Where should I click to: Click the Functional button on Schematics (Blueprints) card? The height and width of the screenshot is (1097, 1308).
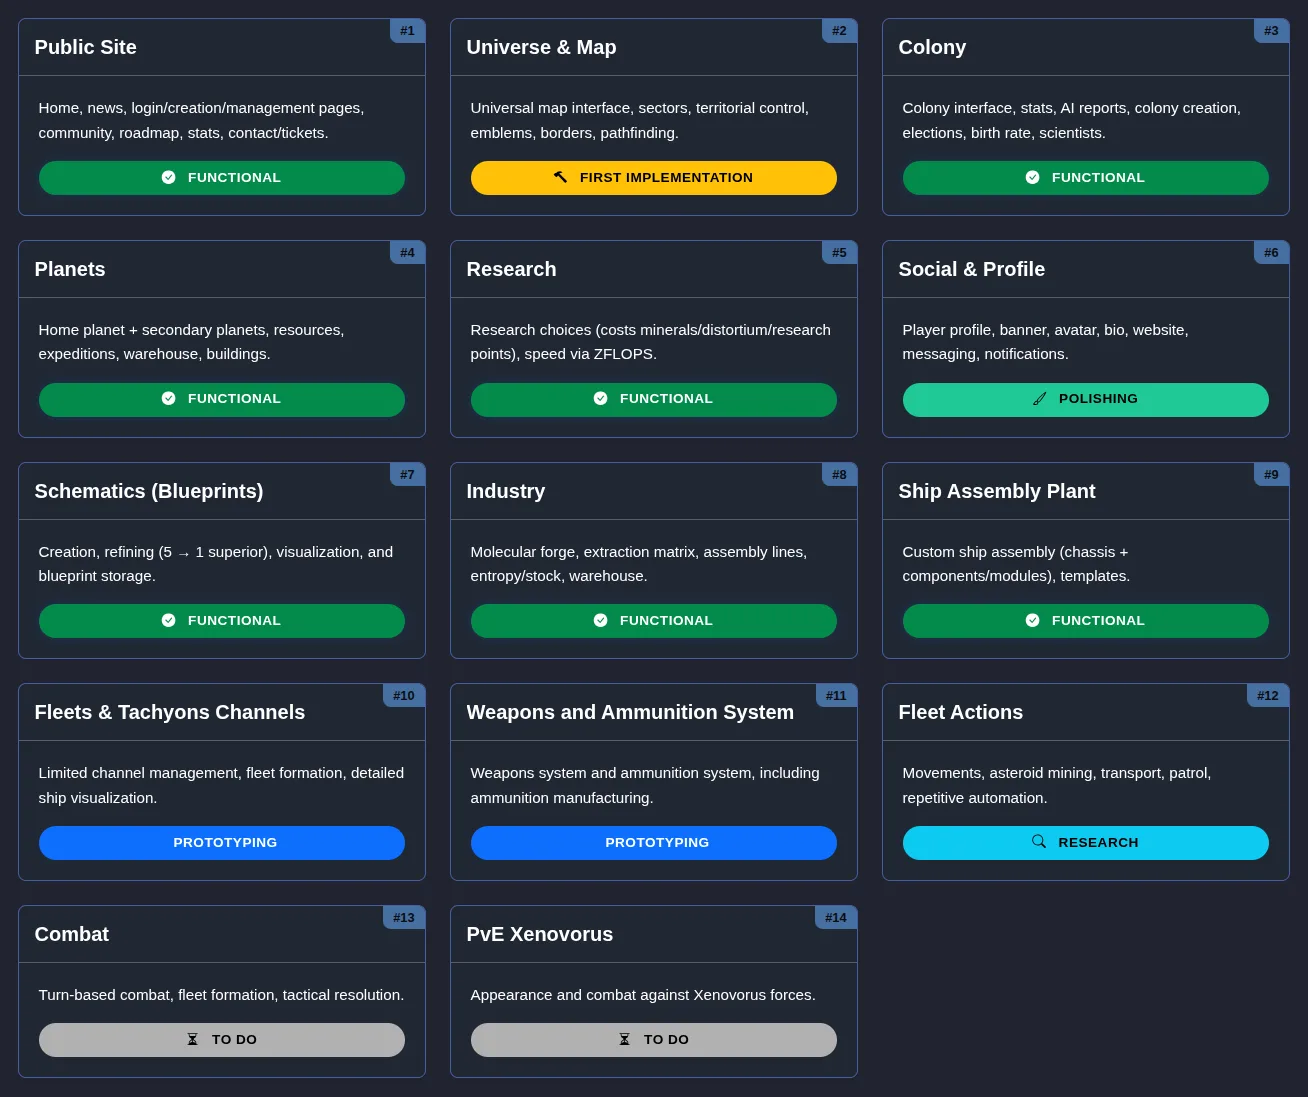(222, 621)
